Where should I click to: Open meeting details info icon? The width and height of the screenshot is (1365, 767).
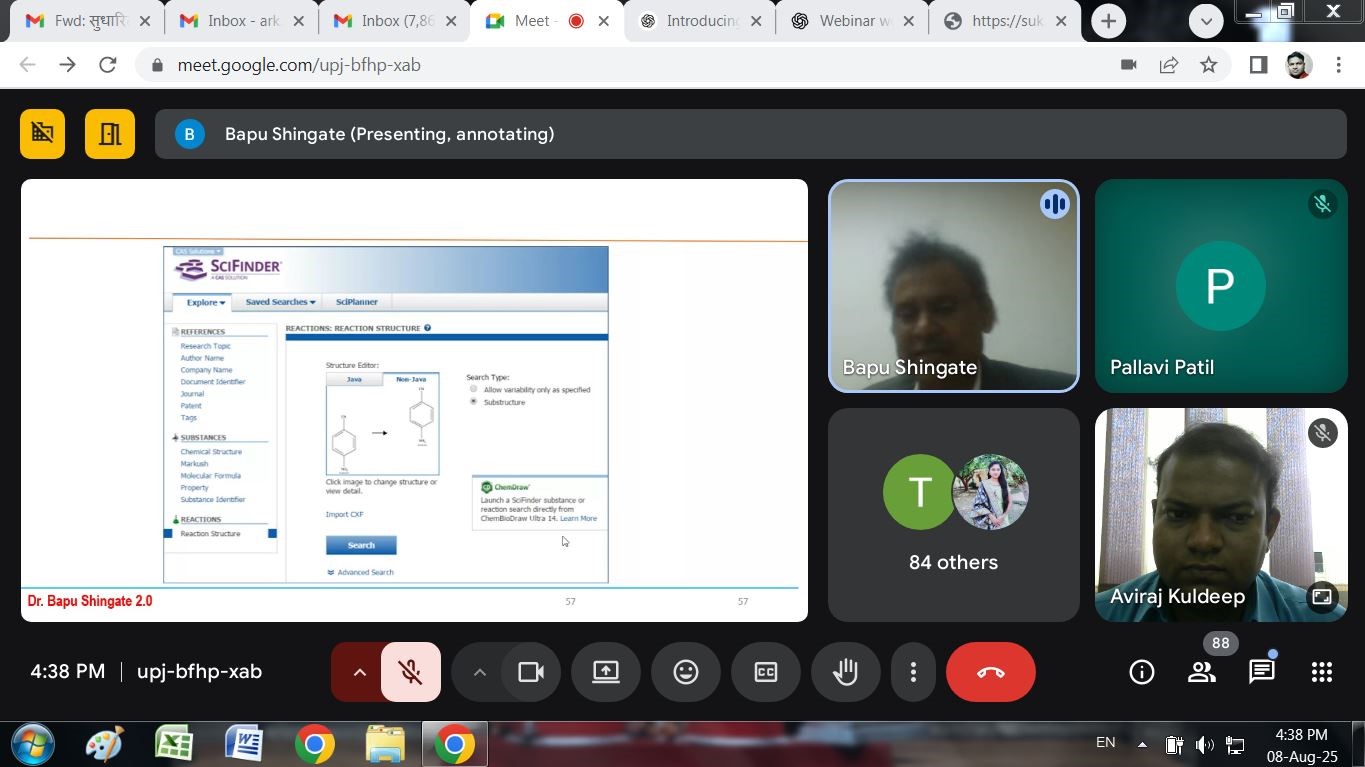[x=1141, y=672]
